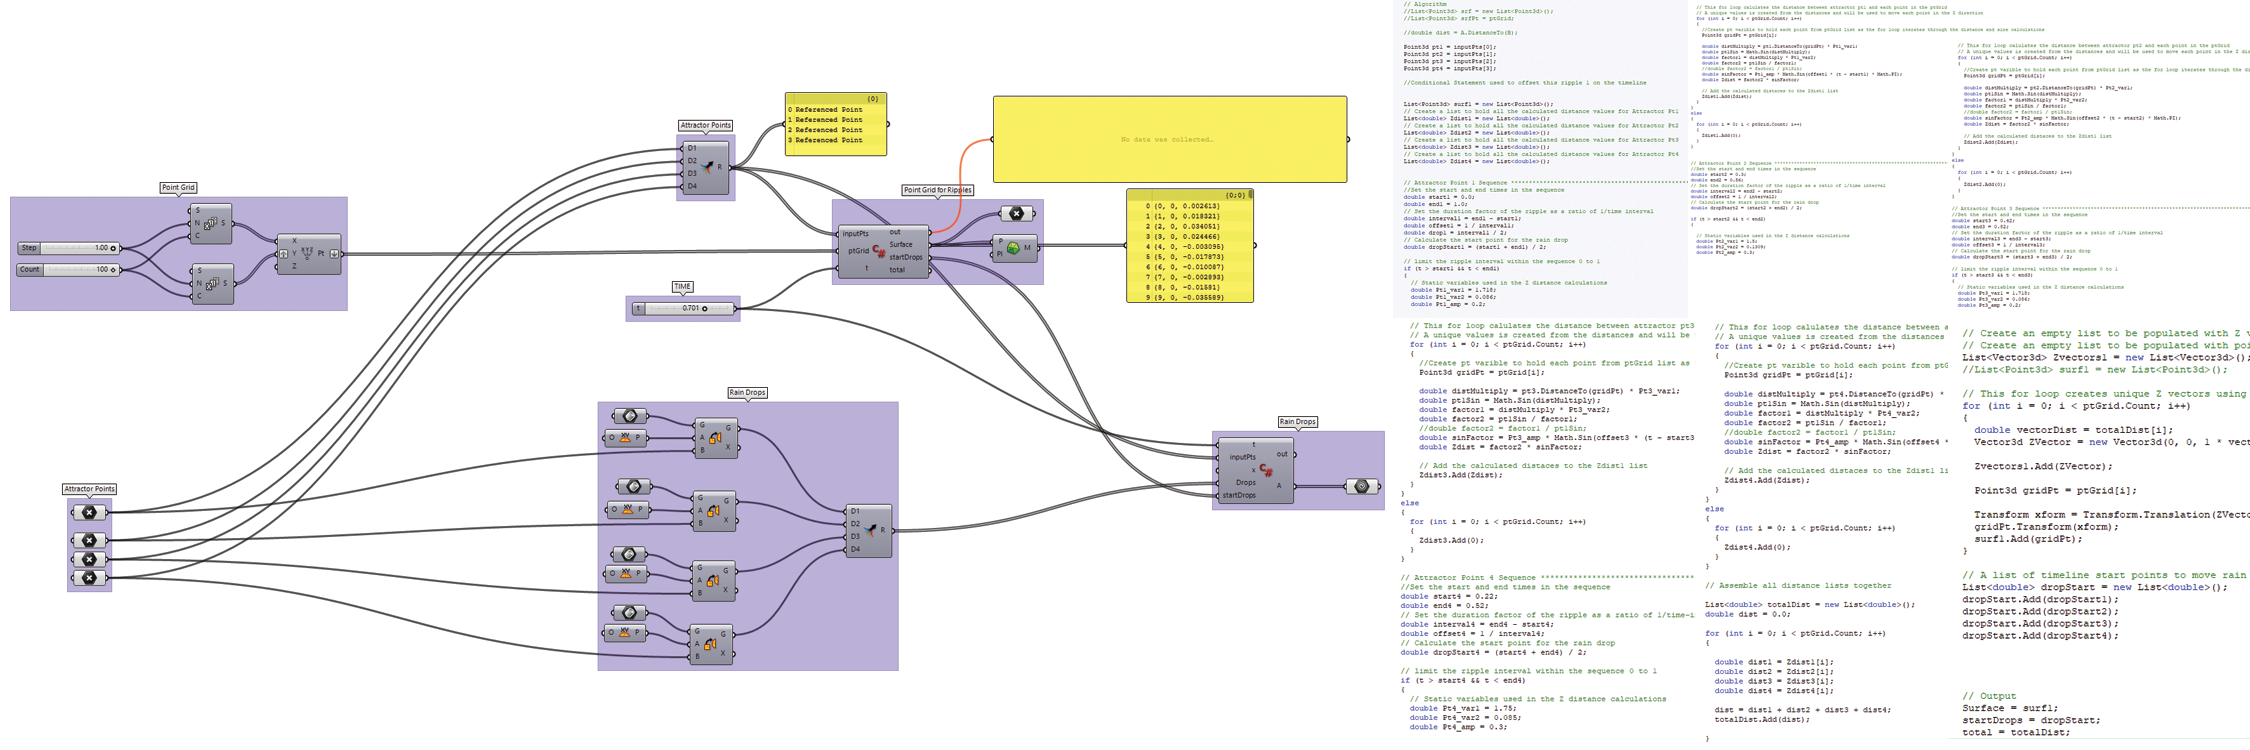
Task: Click 'totalDist.Add(dist);' code line
Action: point(1761,719)
